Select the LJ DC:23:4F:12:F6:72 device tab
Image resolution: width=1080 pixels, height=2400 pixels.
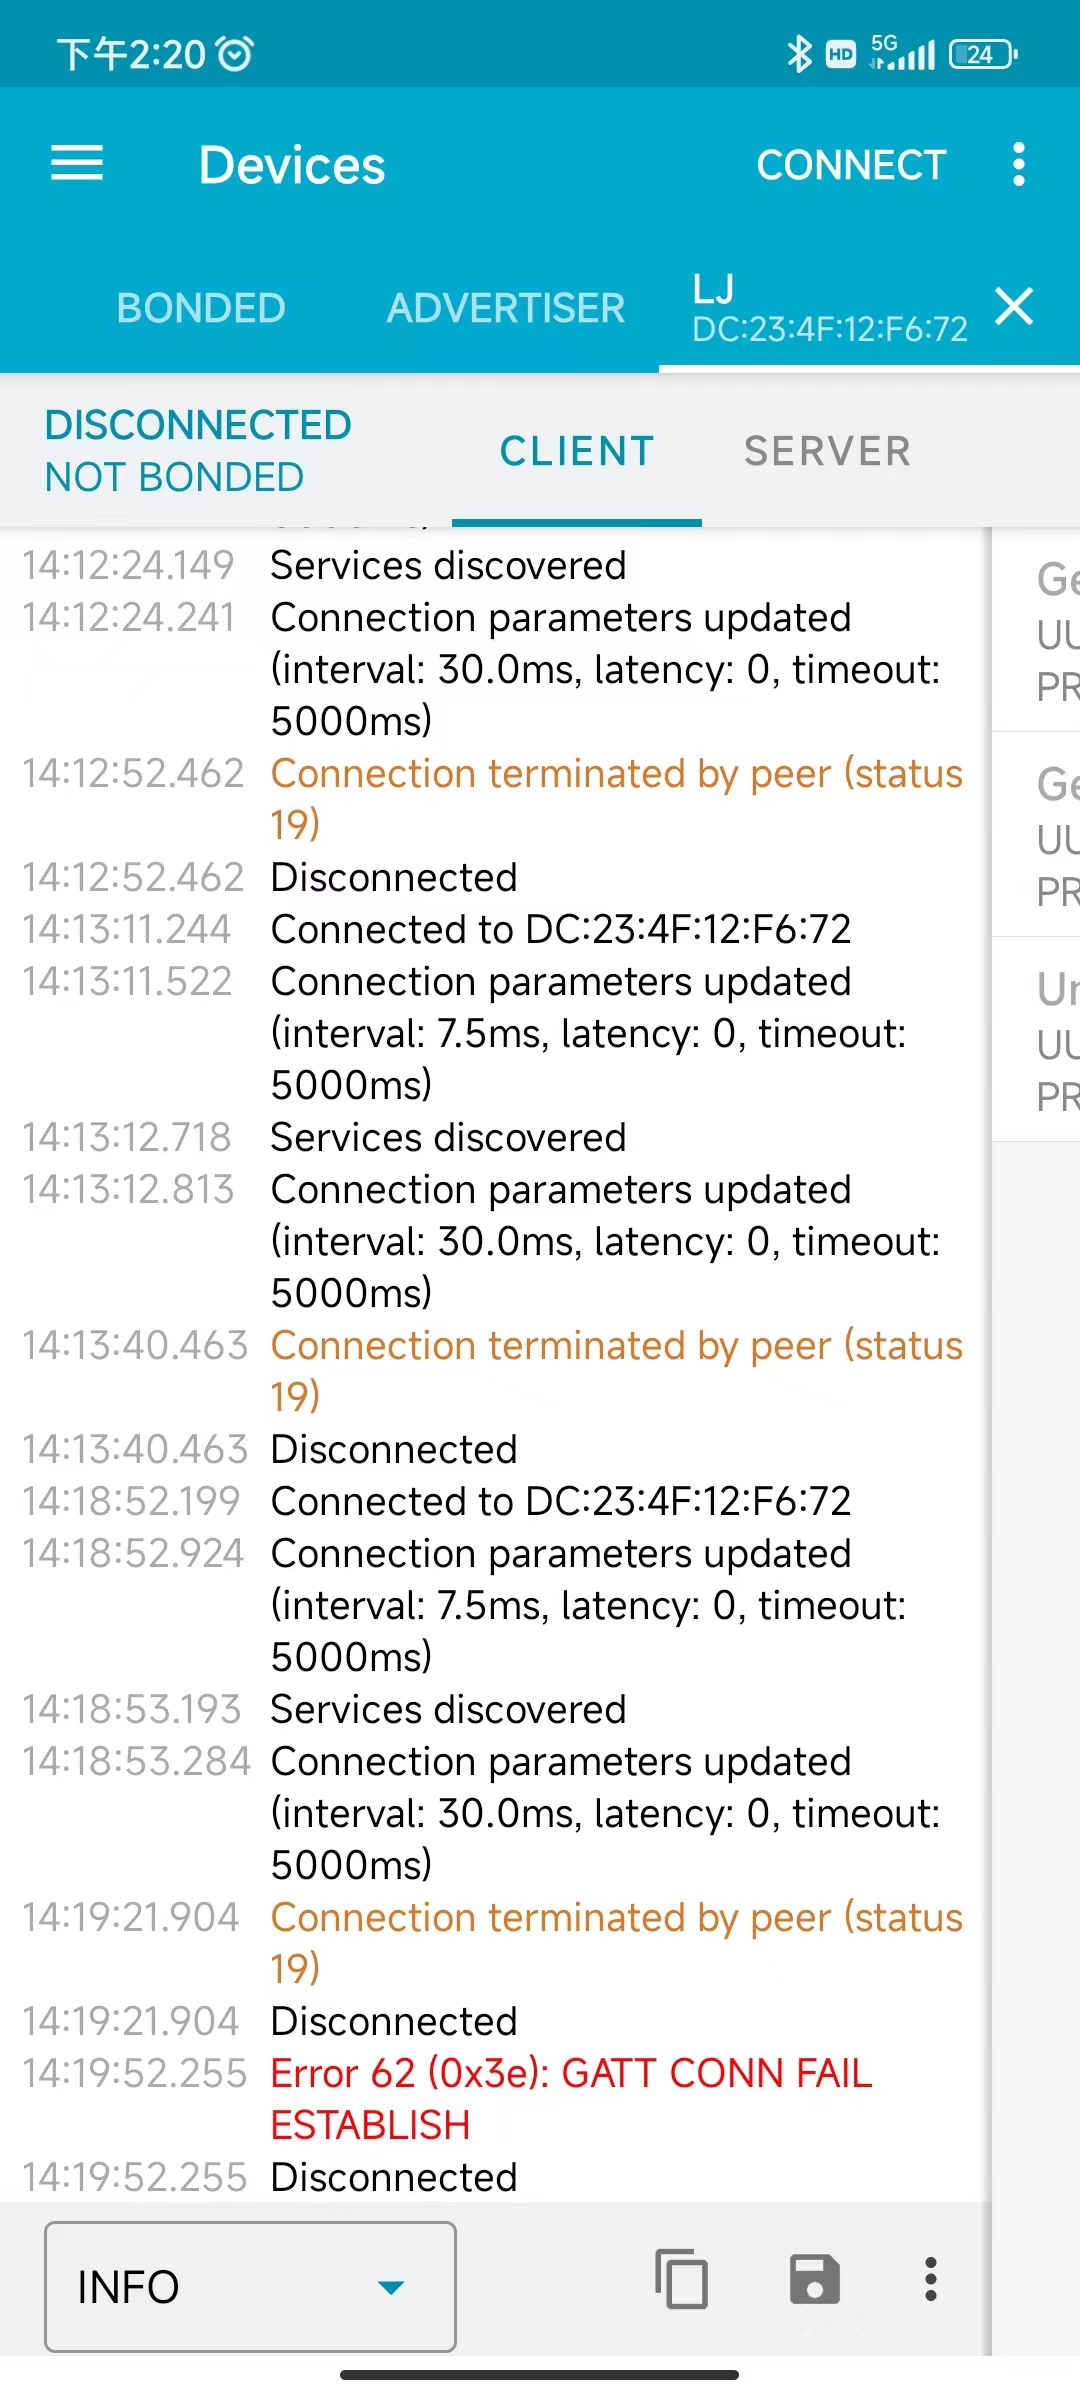tap(830, 308)
